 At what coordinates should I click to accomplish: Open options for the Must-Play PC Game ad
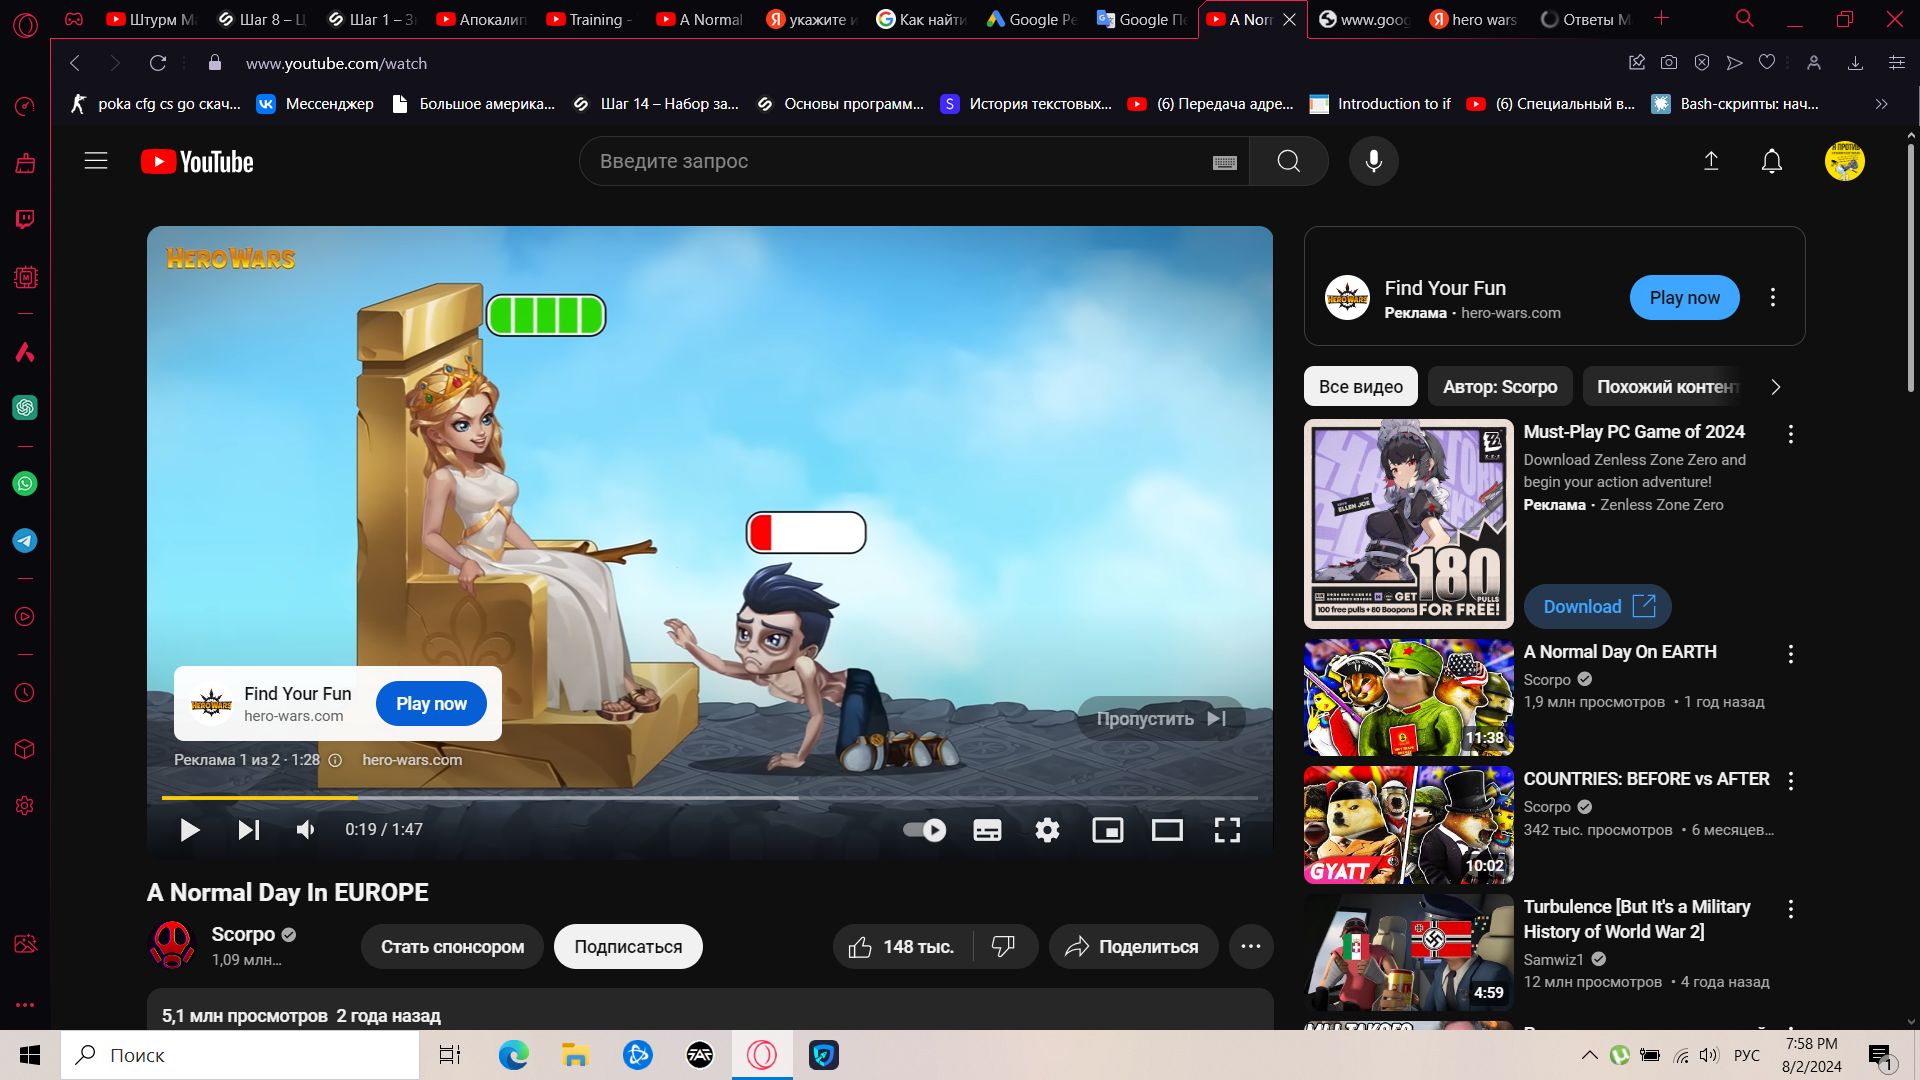click(x=1790, y=434)
